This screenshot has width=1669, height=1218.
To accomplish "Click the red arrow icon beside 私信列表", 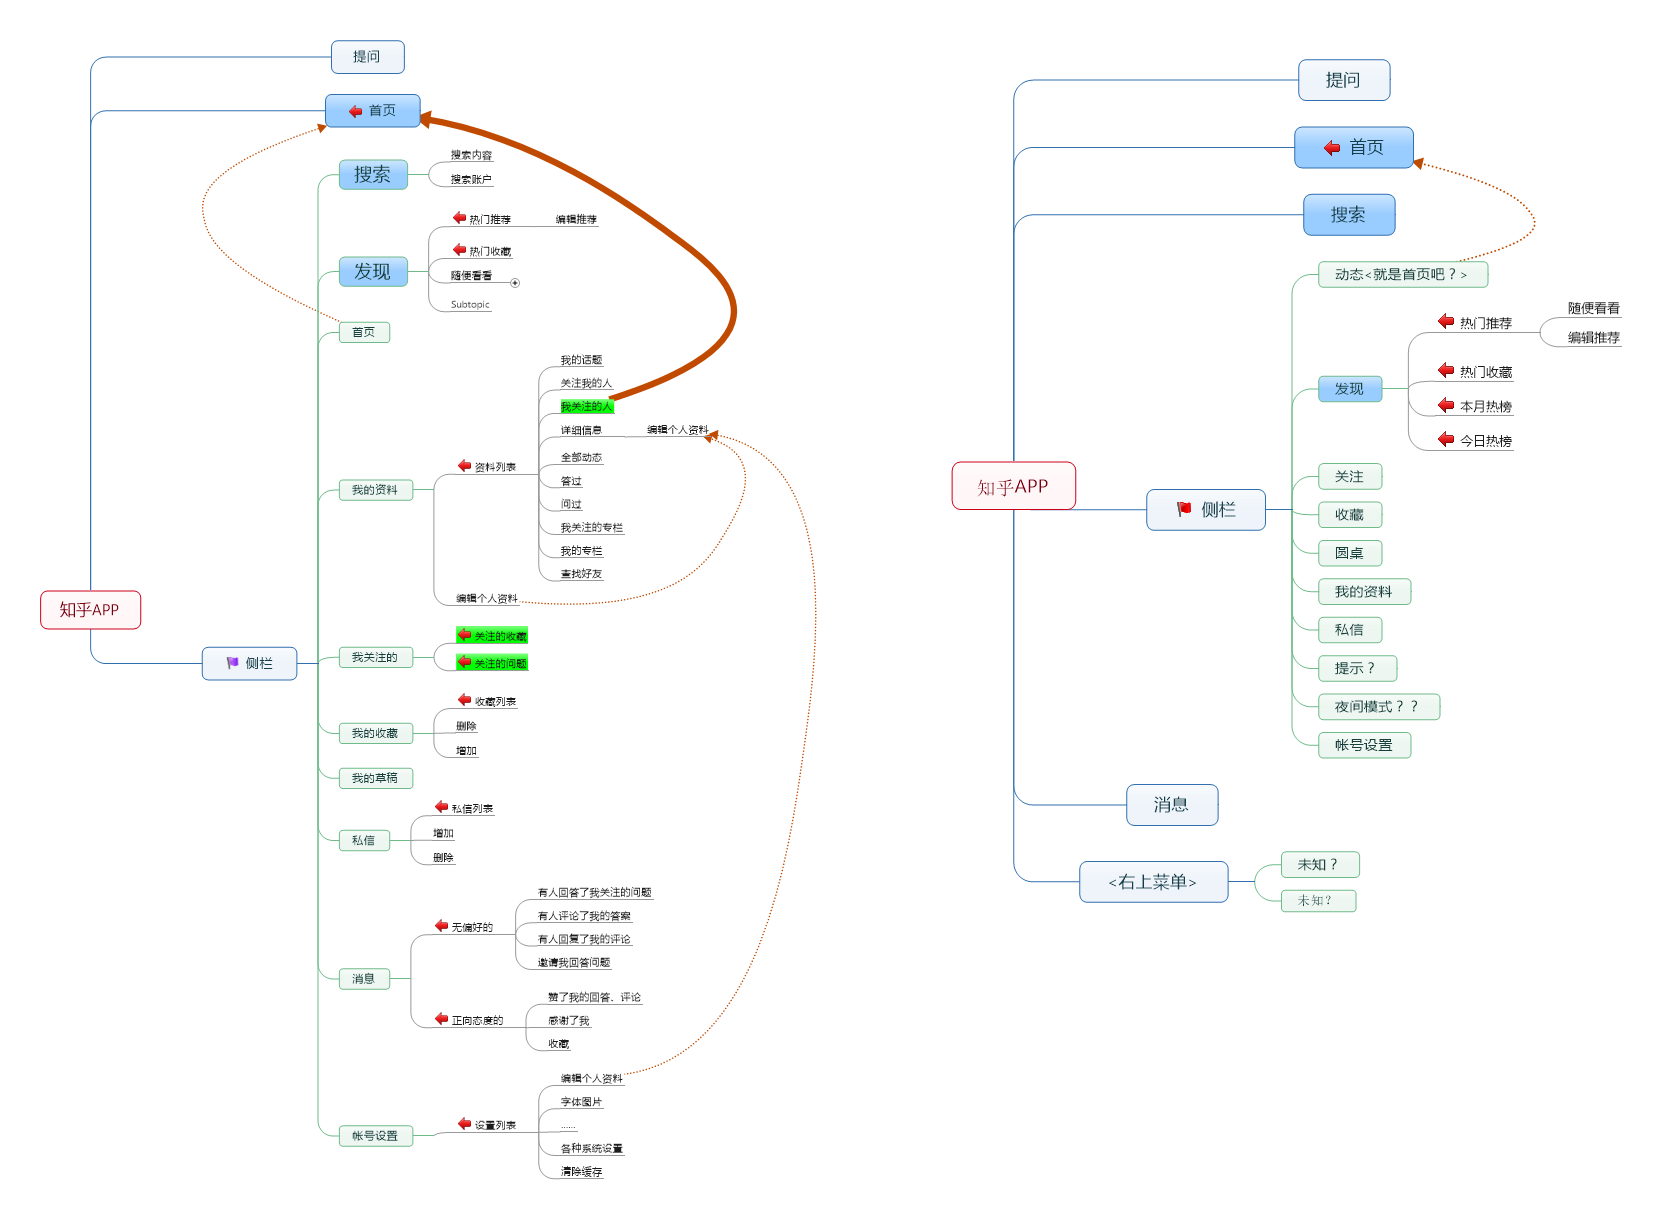I will click(441, 807).
